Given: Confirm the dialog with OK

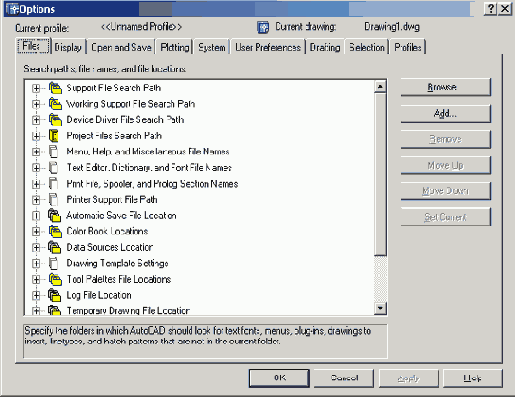Looking at the screenshot, I should click(x=279, y=378).
